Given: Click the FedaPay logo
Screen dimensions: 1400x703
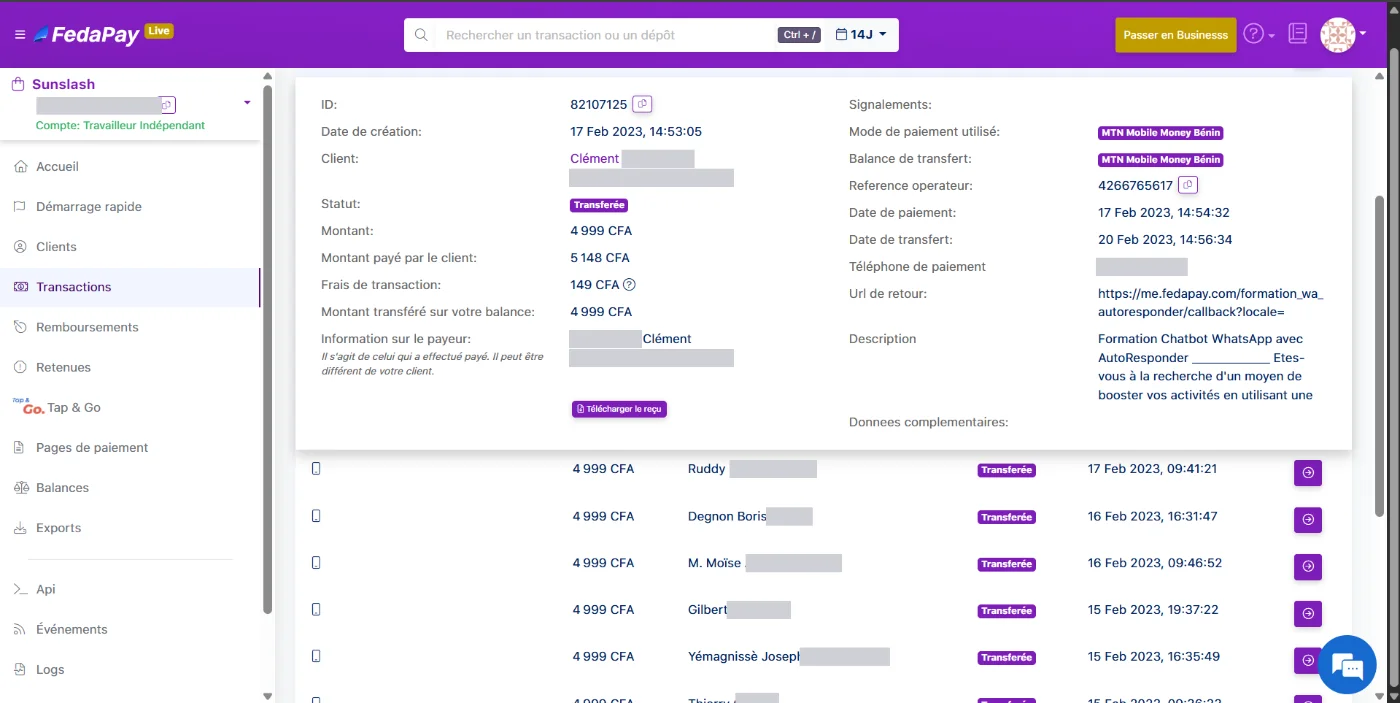Looking at the screenshot, I should click(x=86, y=35).
